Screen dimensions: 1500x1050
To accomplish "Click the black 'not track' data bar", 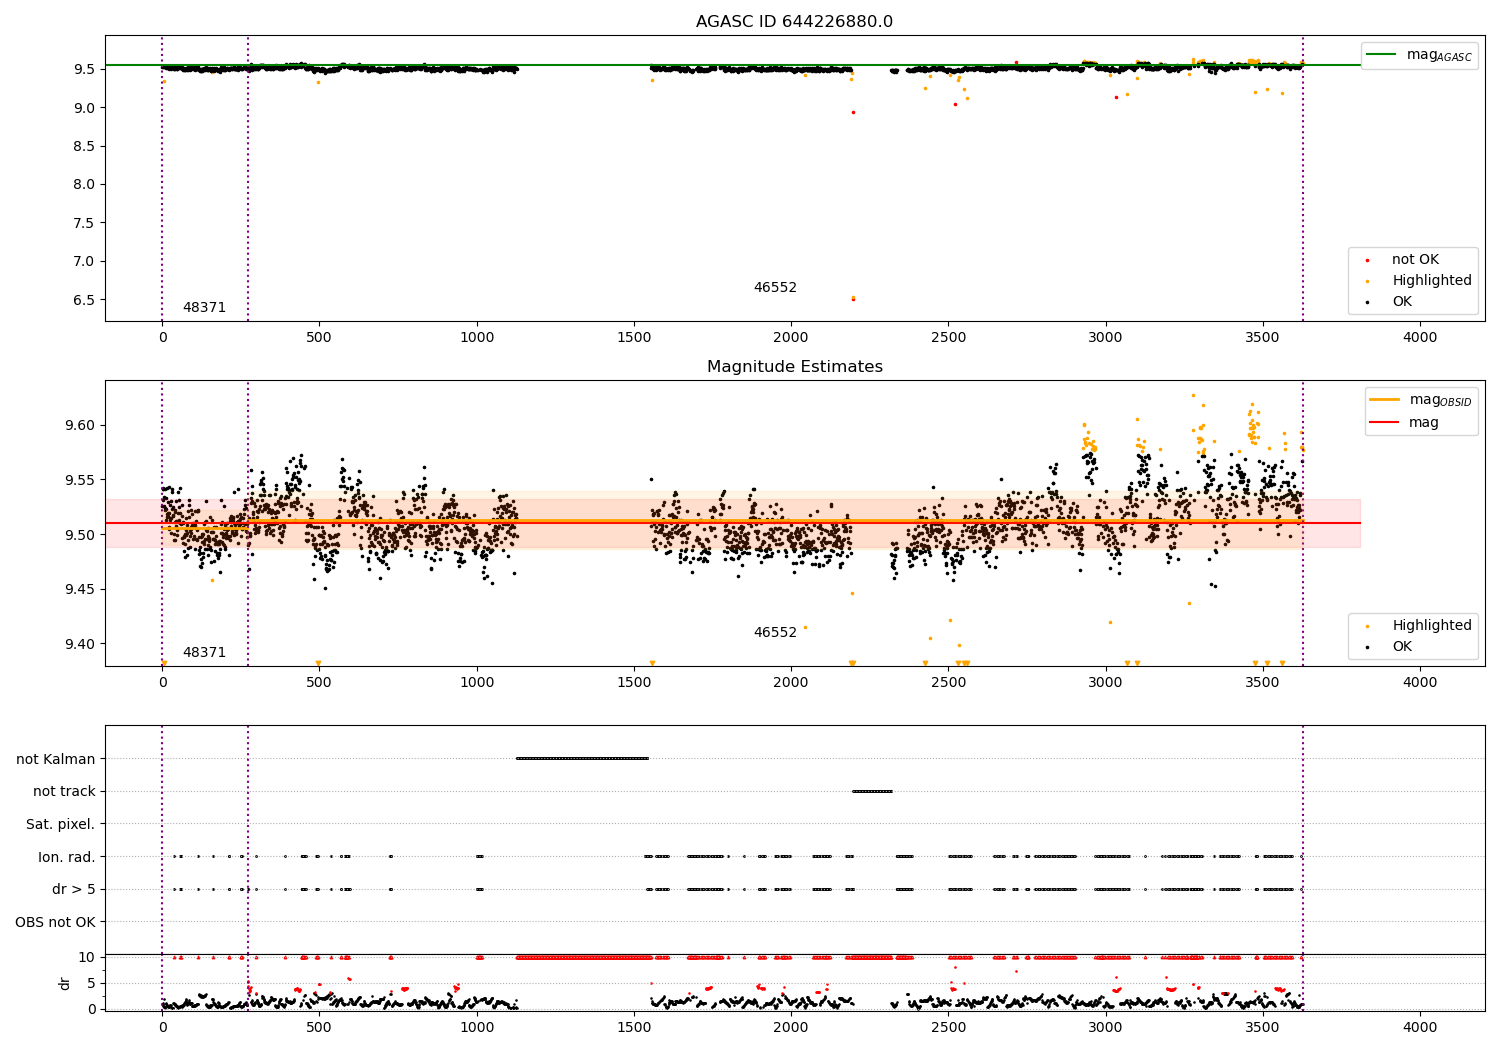I will pyautogui.click(x=872, y=792).
